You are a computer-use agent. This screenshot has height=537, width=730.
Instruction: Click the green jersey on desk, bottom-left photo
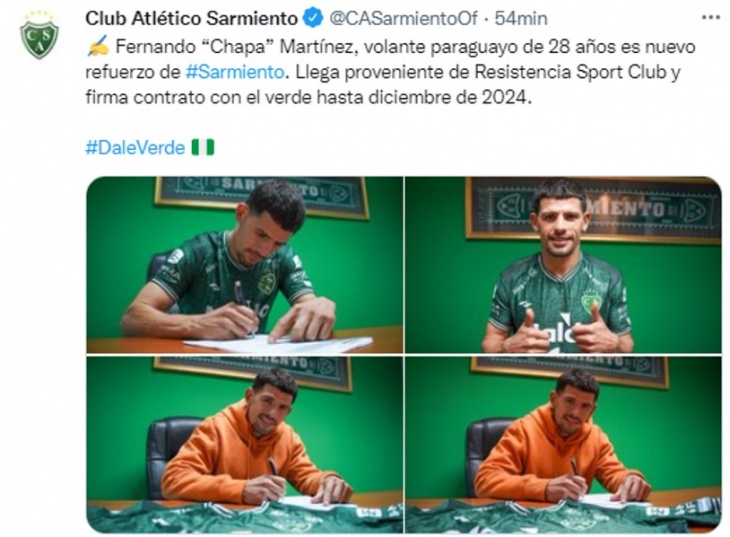pyautogui.click(x=245, y=517)
